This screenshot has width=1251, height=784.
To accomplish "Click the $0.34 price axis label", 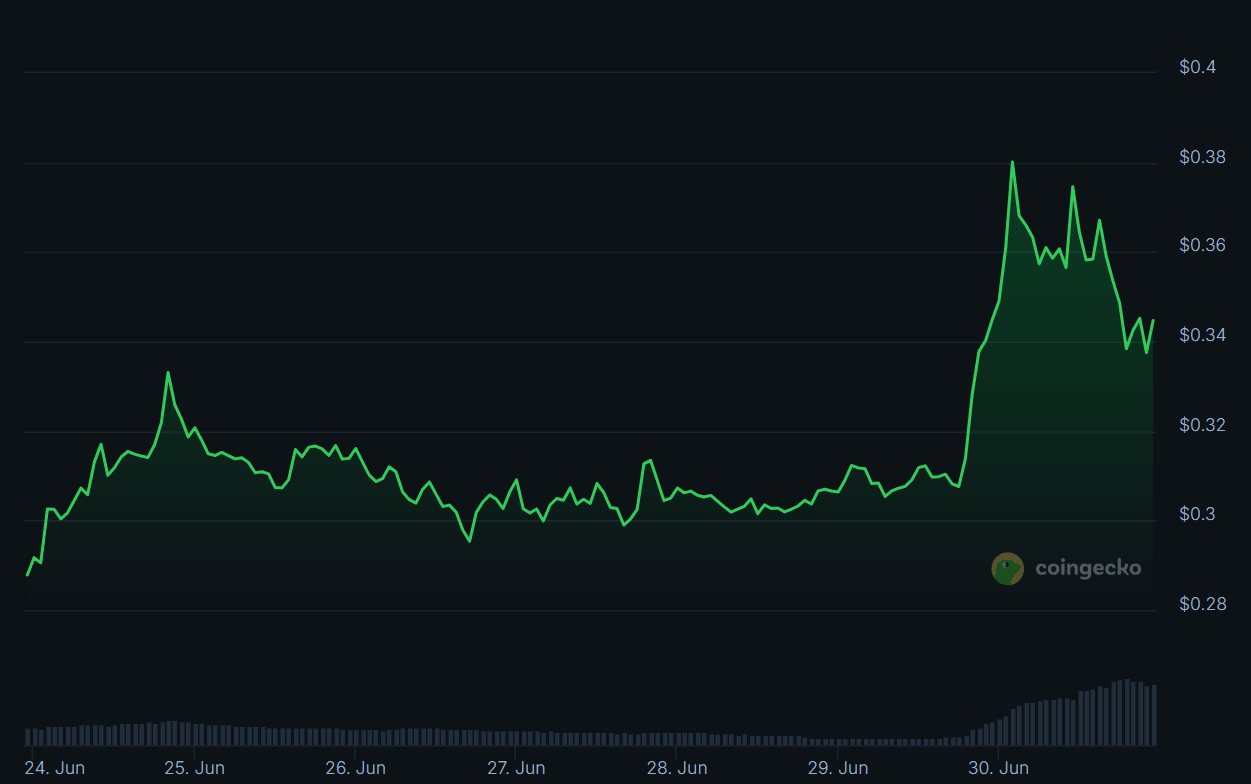I will pyautogui.click(x=1203, y=335).
